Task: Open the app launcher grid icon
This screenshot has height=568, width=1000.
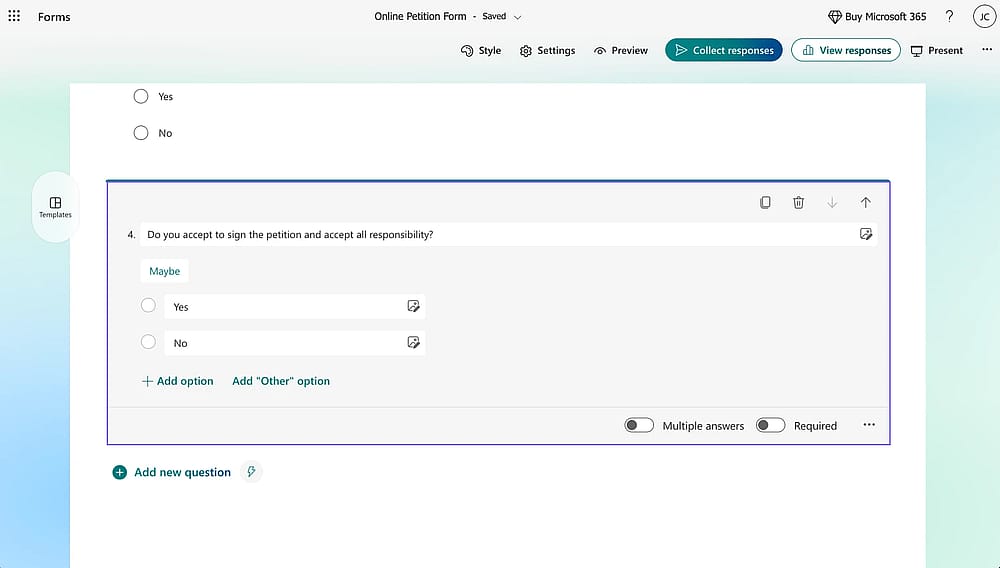Action: [x=14, y=16]
